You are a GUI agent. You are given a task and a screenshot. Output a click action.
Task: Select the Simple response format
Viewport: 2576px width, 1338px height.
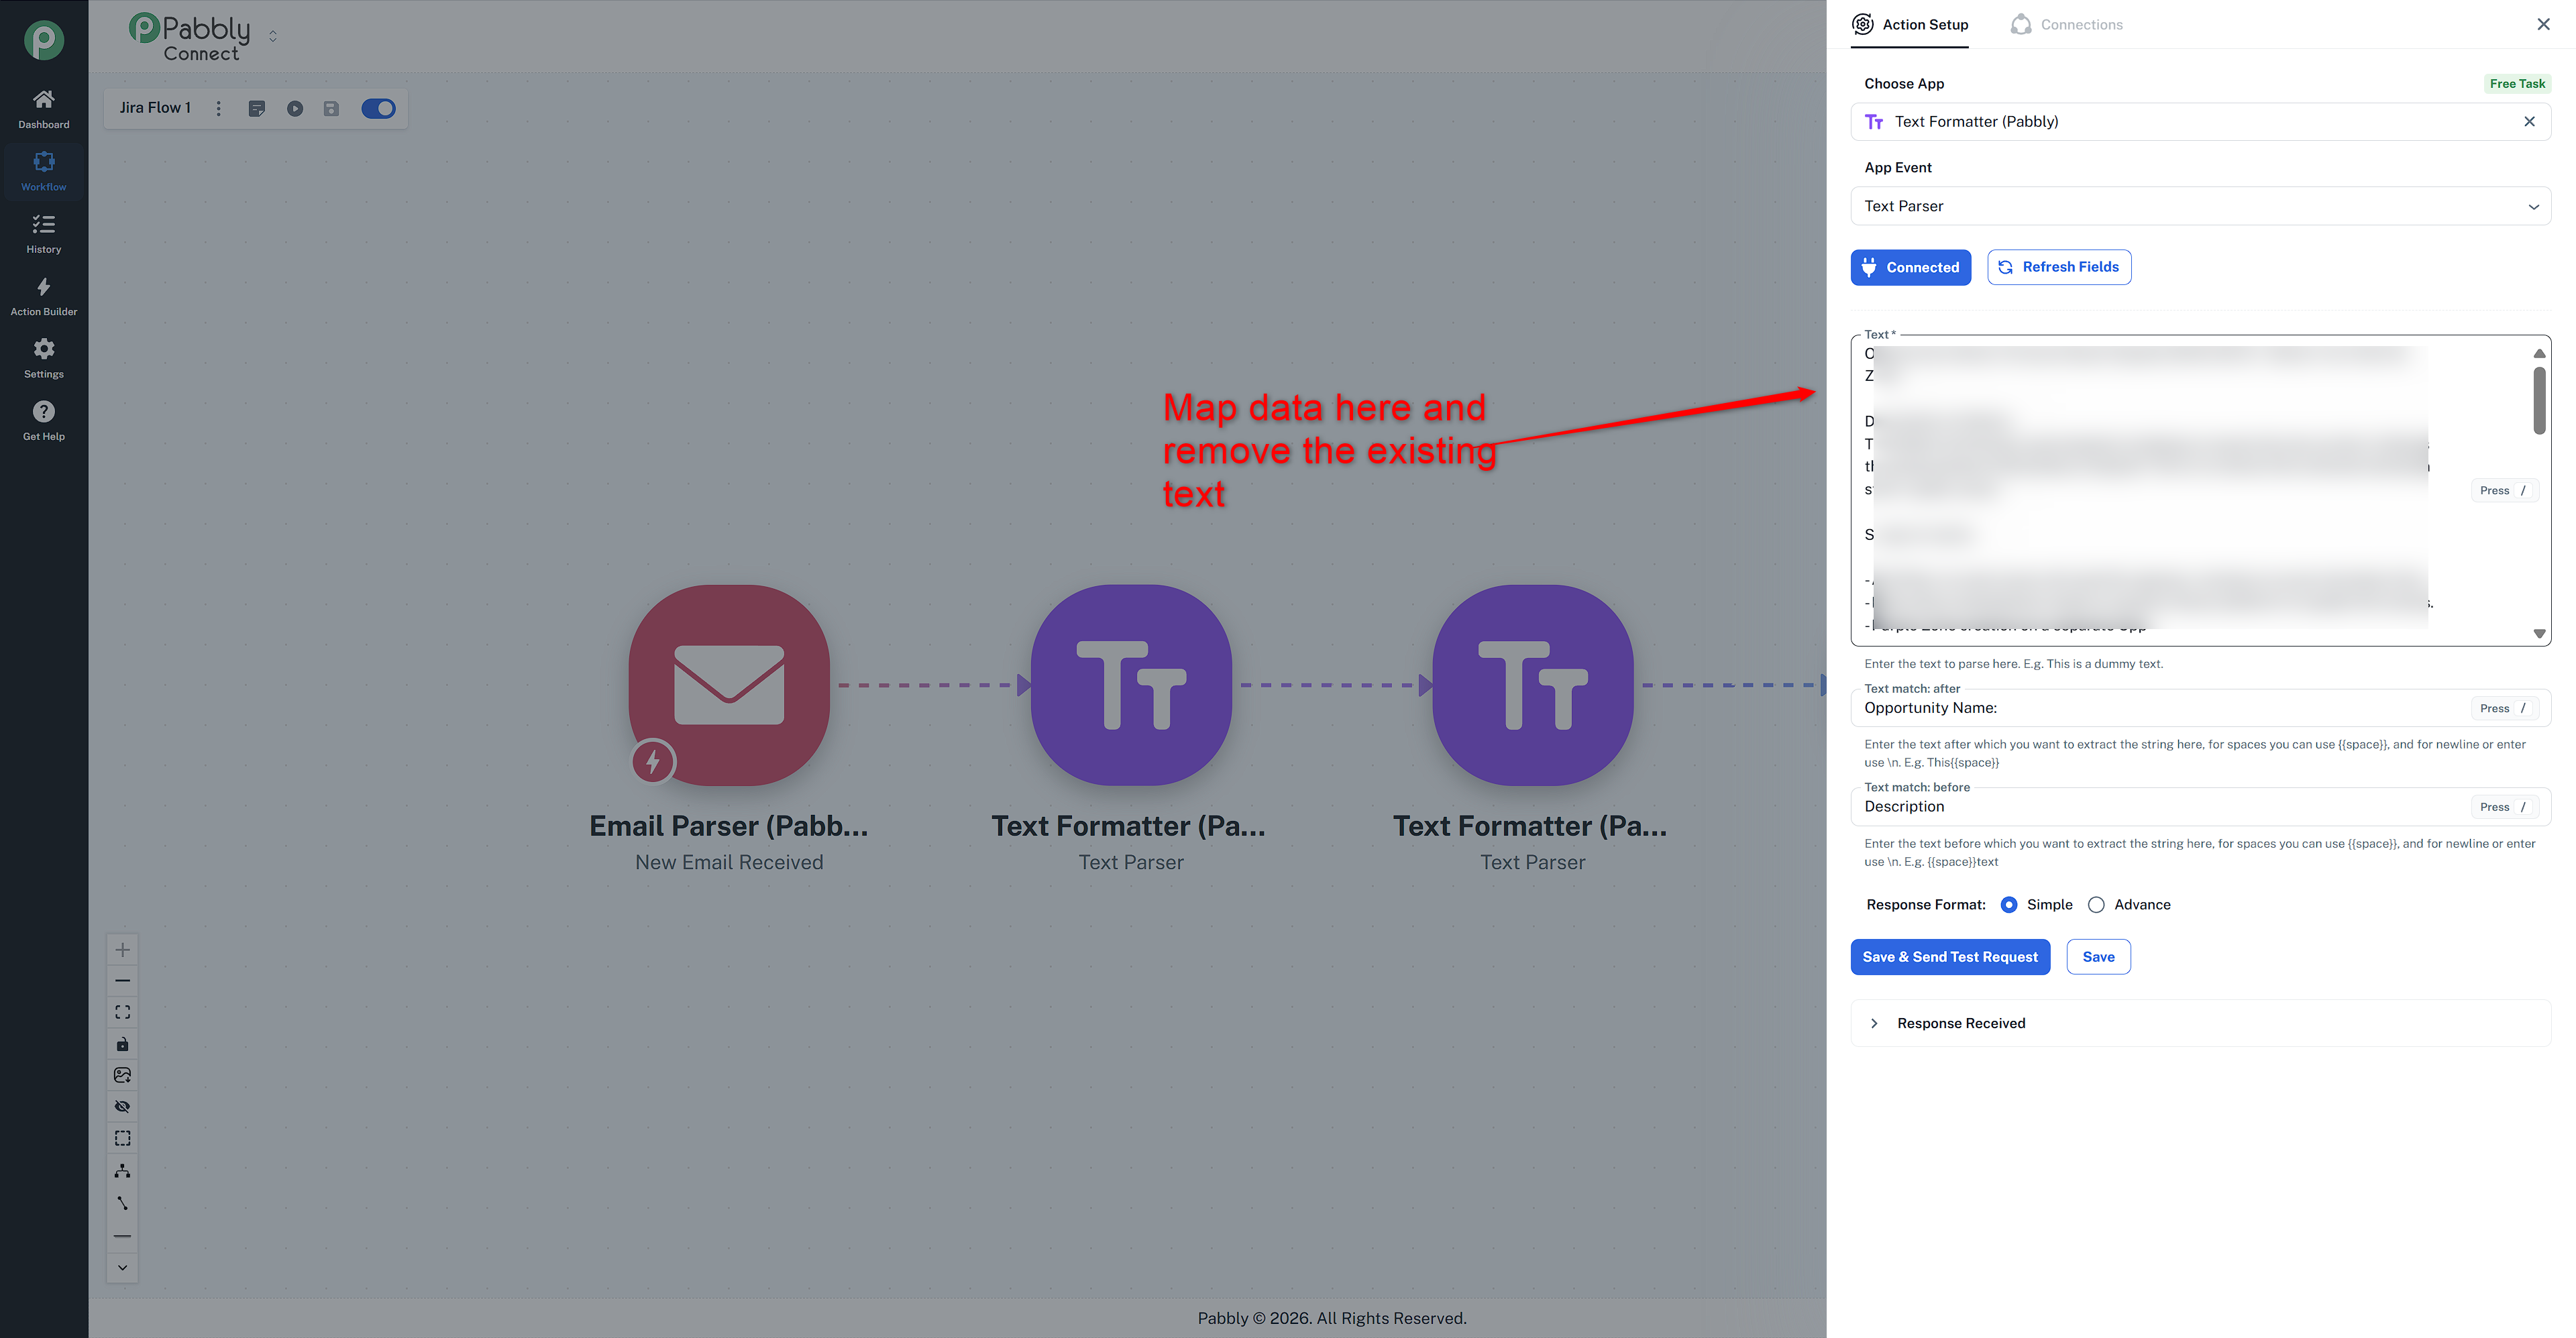click(2009, 905)
